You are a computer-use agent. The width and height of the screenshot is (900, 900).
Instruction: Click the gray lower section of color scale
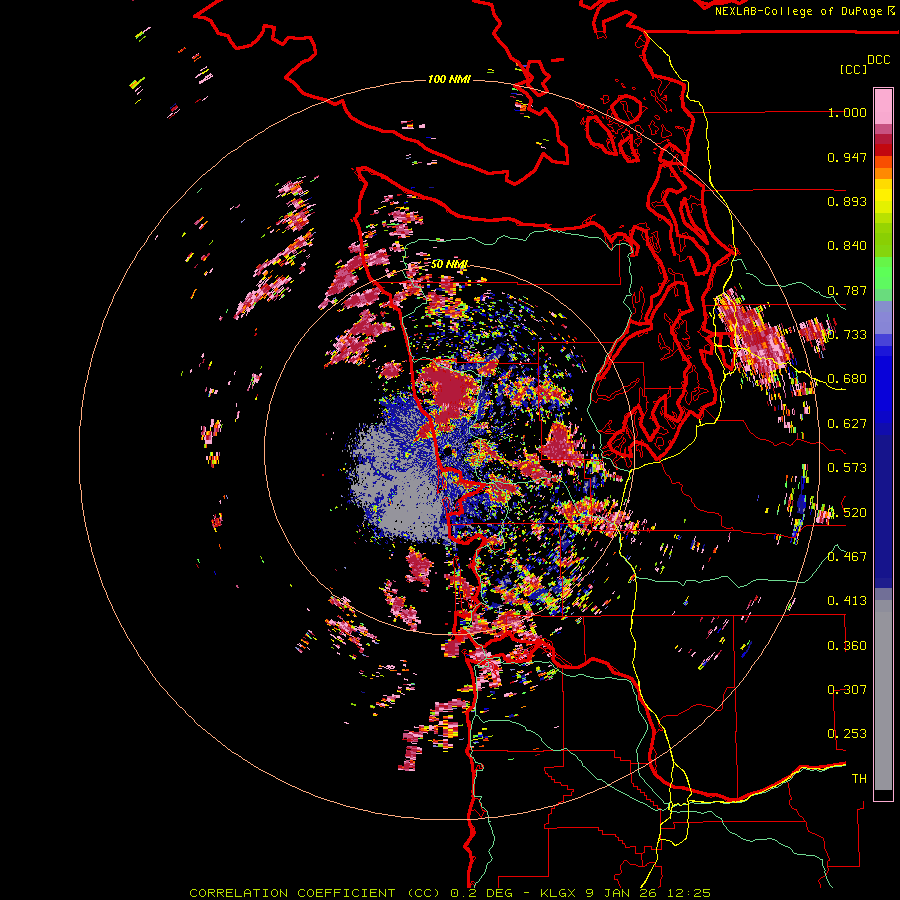point(883,695)
